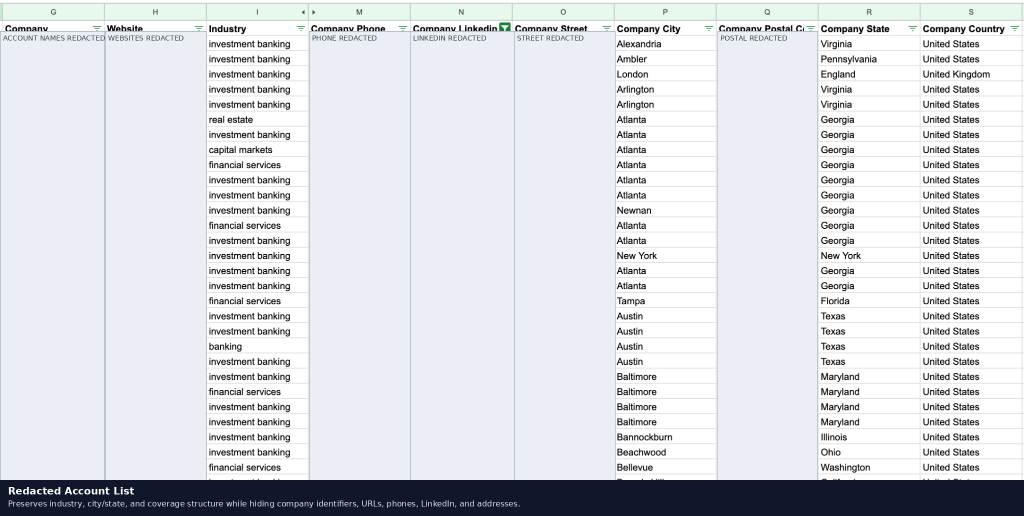This screenshot has height=516, width=1024.
Task: Select the Washington state cell
Action: pyautogui.click(x=869, y=467)
